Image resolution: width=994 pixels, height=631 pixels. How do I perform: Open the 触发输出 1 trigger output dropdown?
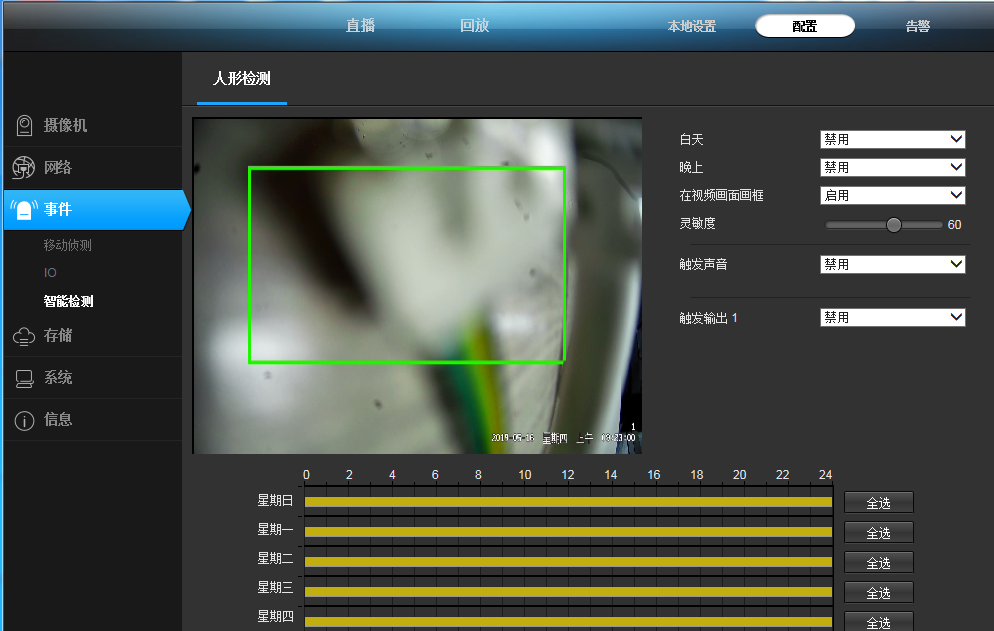click(891, 316)
